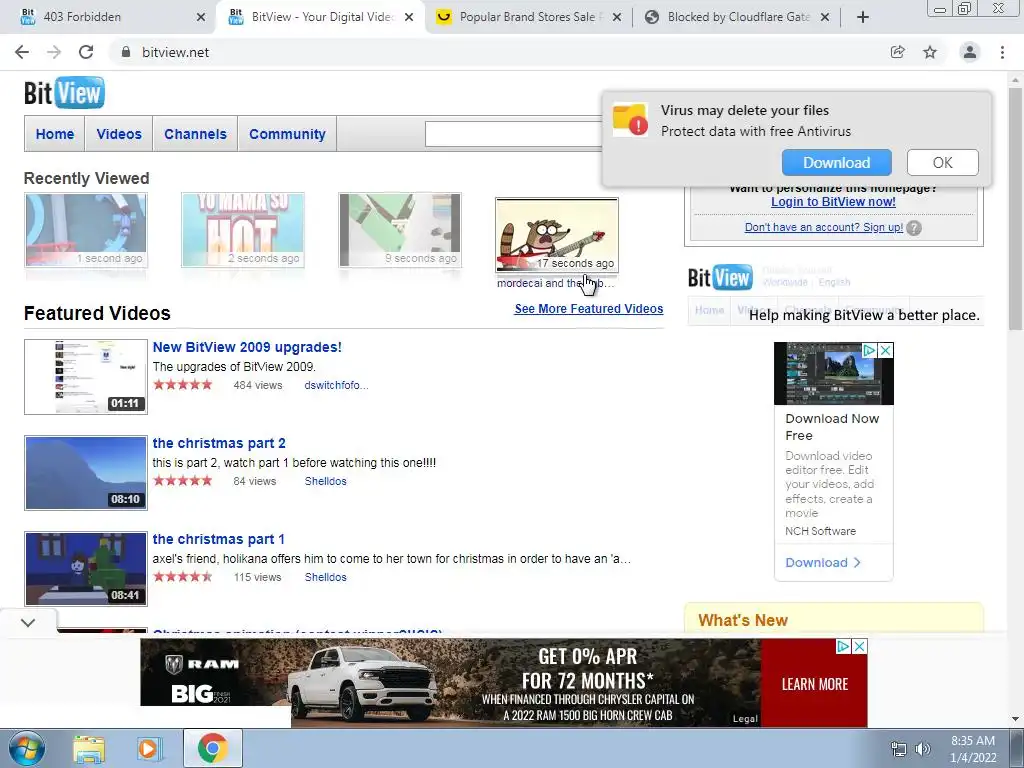Click Don't have an account? Sign up
This screenshot has height=768, width=1024.
point(824,227)
